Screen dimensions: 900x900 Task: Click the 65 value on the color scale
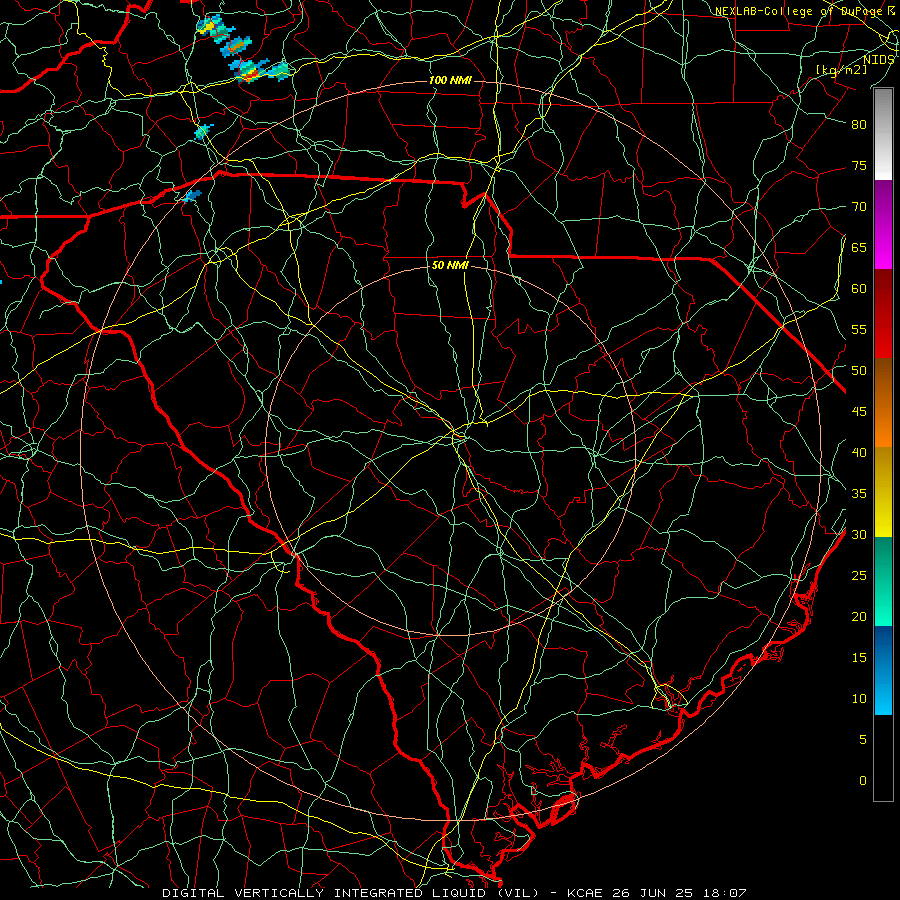pos(859,248)
